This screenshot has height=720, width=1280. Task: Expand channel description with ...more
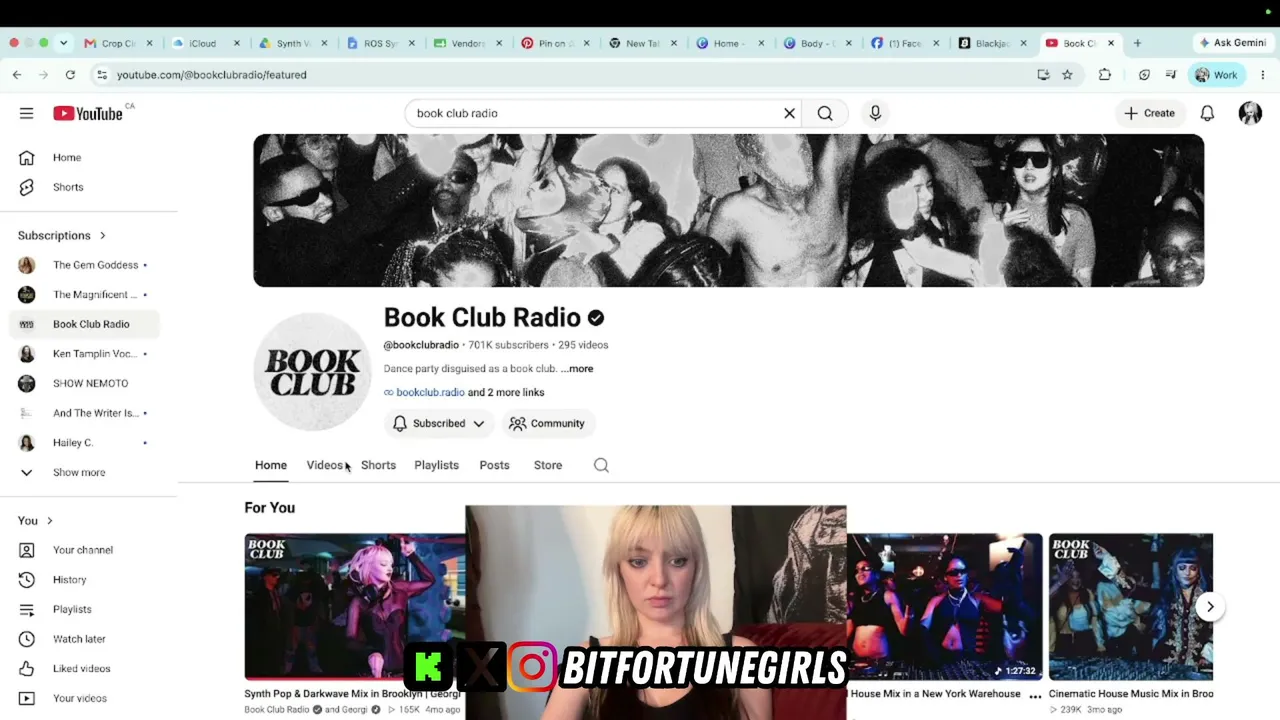click(577, 369)
